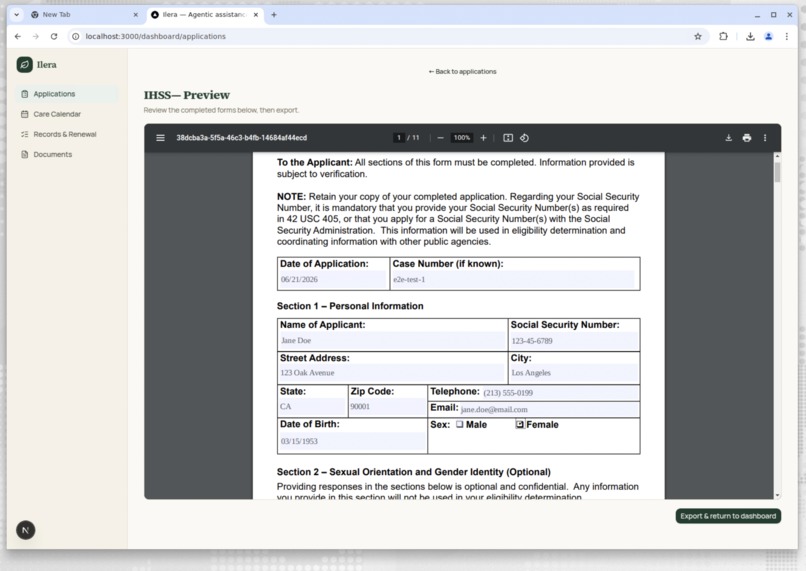Open PDF viewer more actions menu

pyautogui.click(x=765, y=138)
